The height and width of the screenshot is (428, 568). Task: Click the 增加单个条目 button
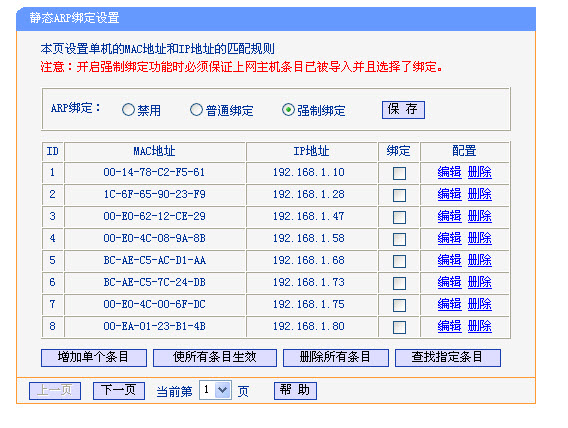[x=94, y=358]
